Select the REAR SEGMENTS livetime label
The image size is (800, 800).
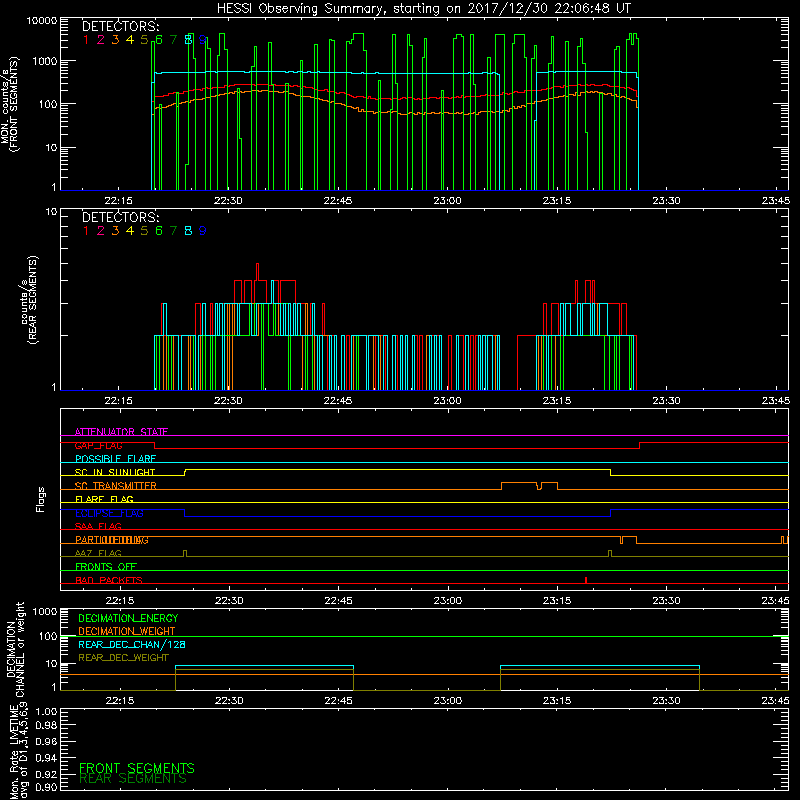coord(133,779)
